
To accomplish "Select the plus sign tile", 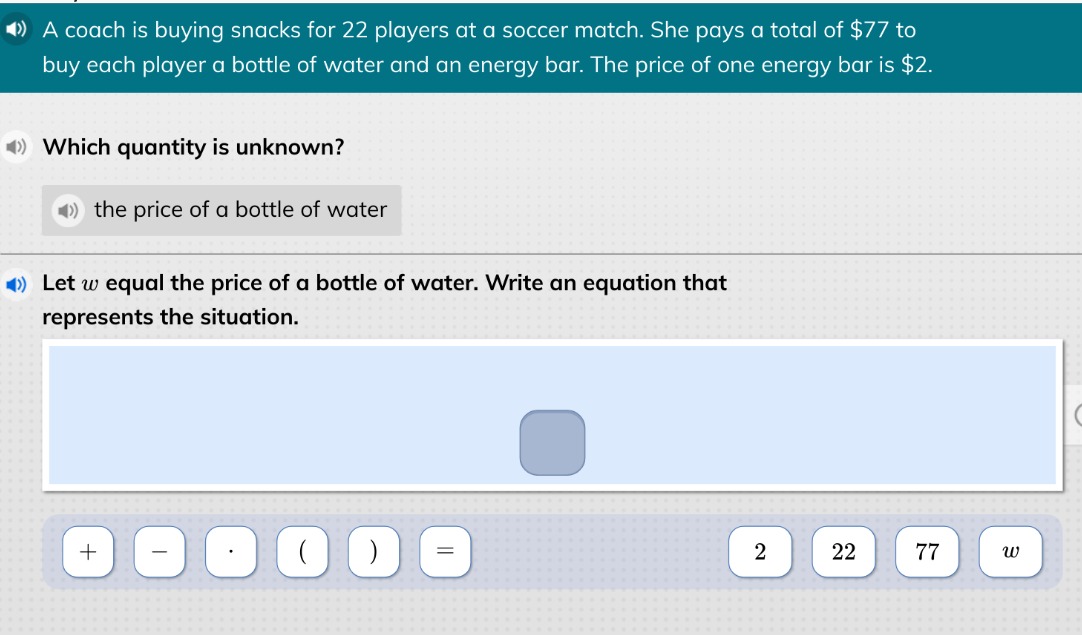I will pos(88,551).
